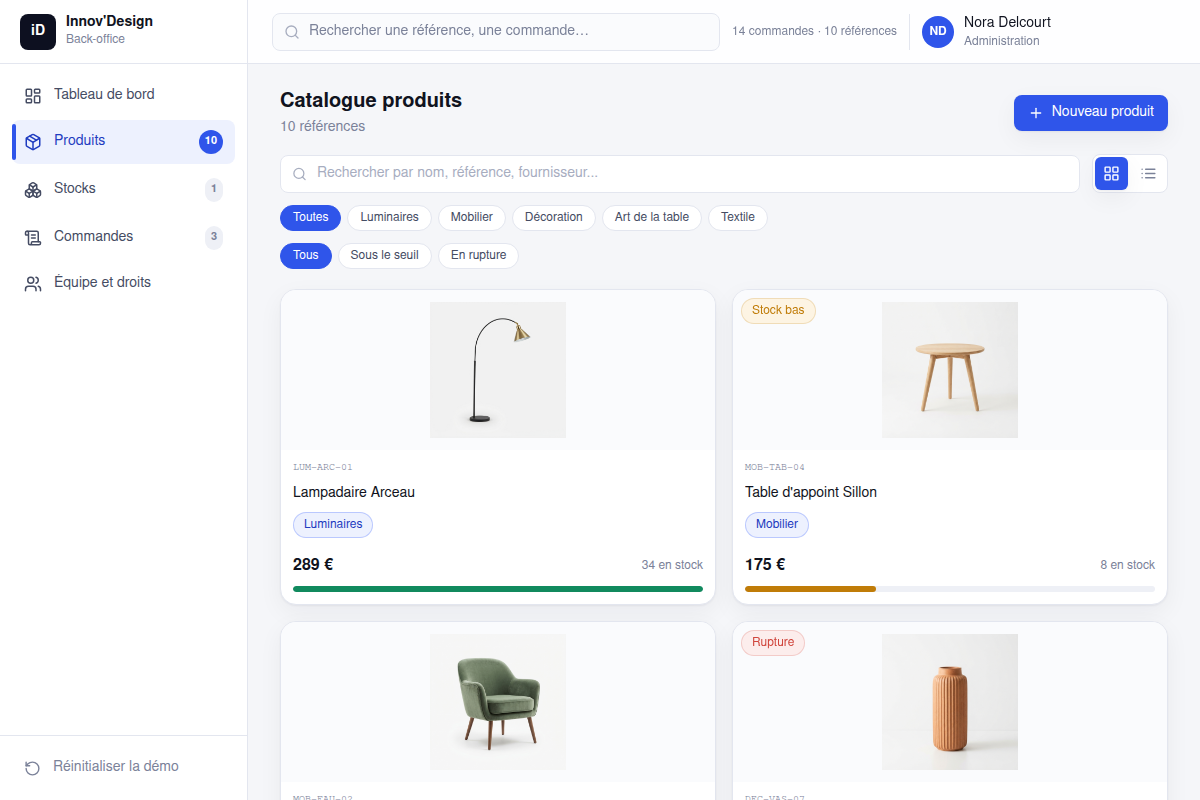Click Lampadaire Arceau green stock bar
Image resolution: width=1200 pixels, height=800 pixels.
[498, 589]
